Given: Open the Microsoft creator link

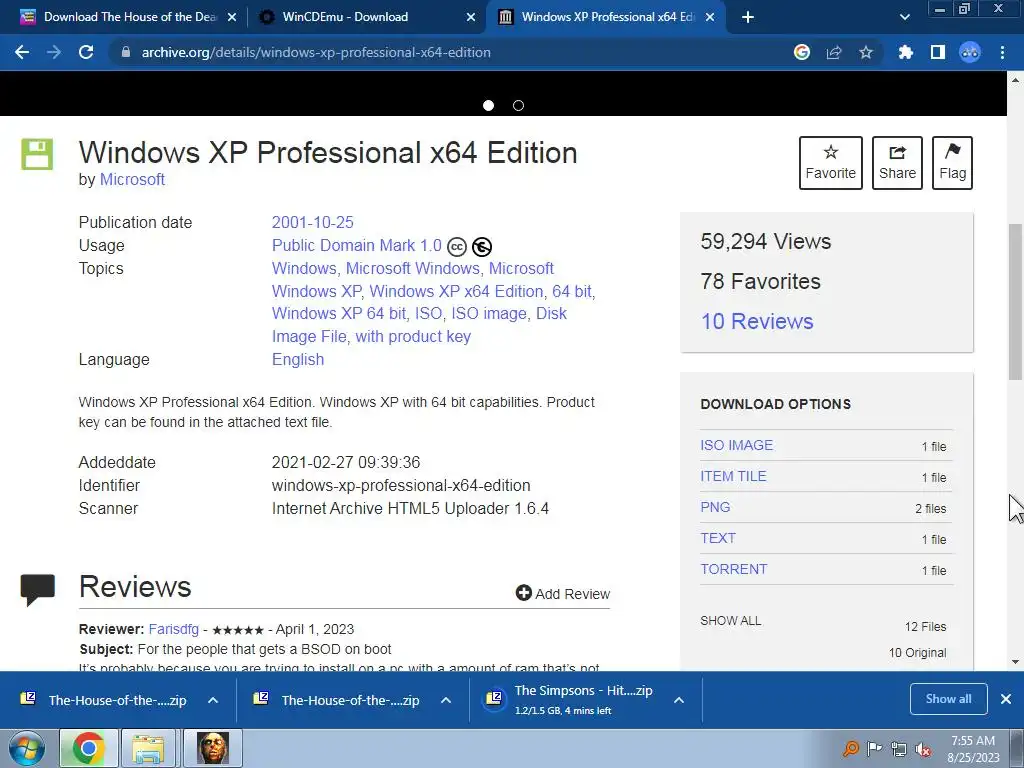Looking at the screenshot, I should click(132, 180).
